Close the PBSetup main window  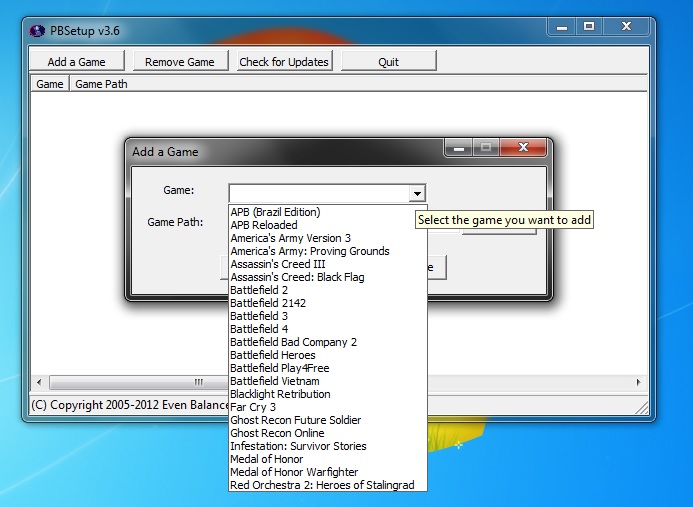click(x=626, y=27)
